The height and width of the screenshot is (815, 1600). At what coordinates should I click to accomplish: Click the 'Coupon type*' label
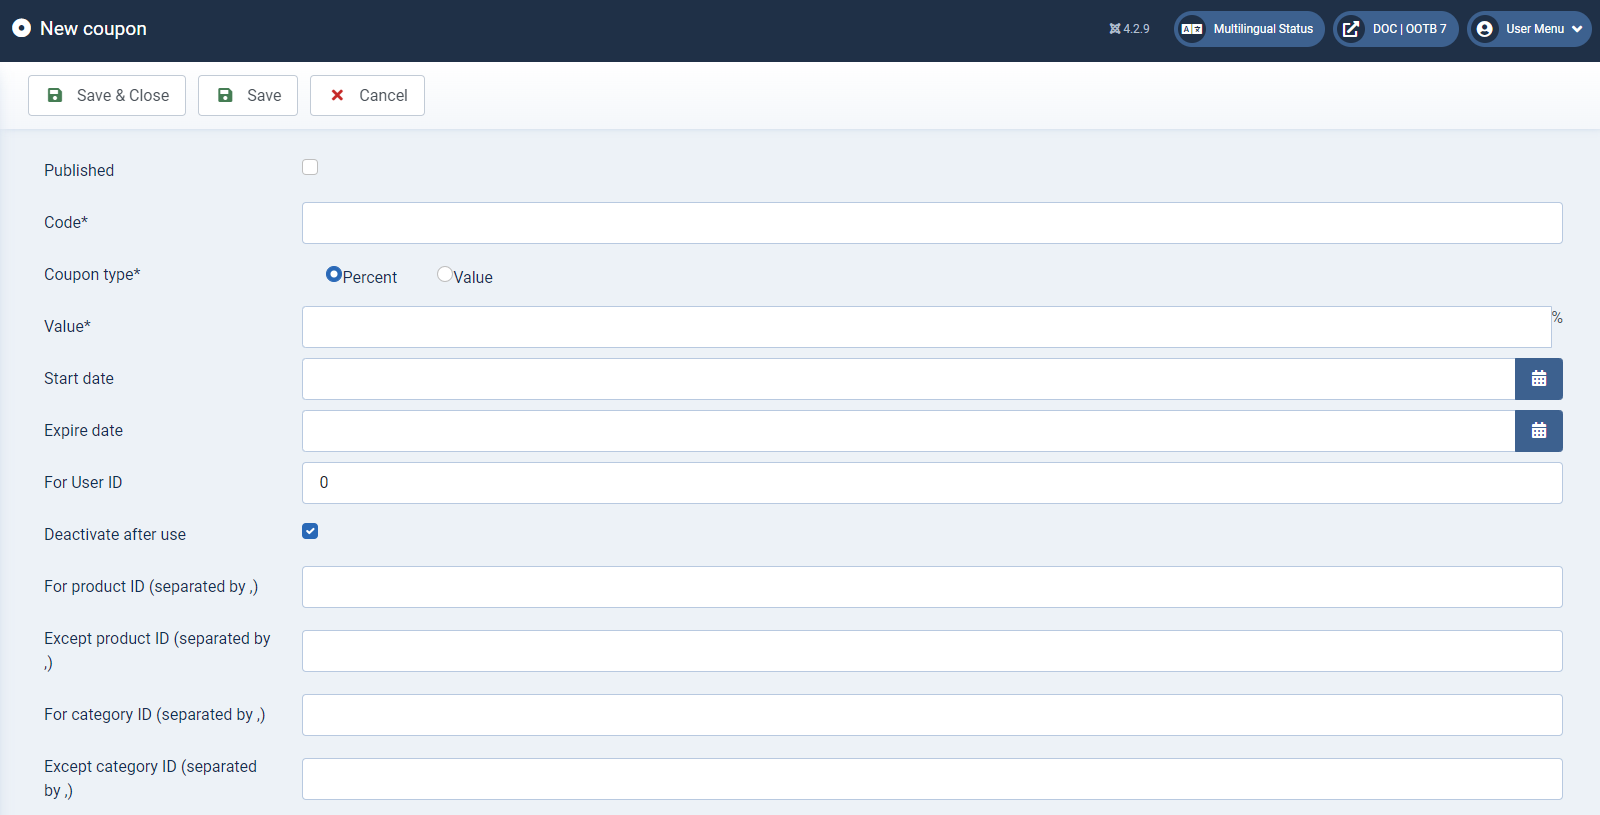92,274
